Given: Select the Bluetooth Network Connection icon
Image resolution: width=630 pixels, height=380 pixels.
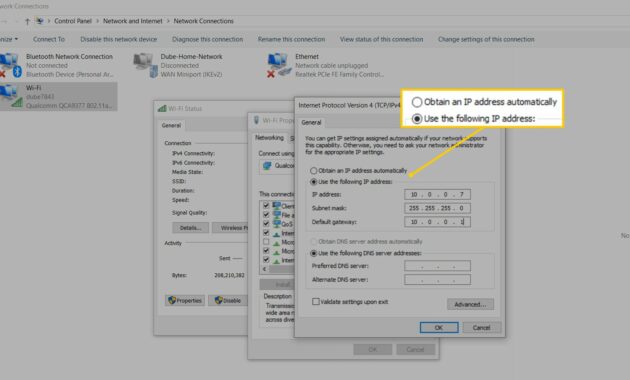Looking at the screenshot, I should tap(10, 65).
